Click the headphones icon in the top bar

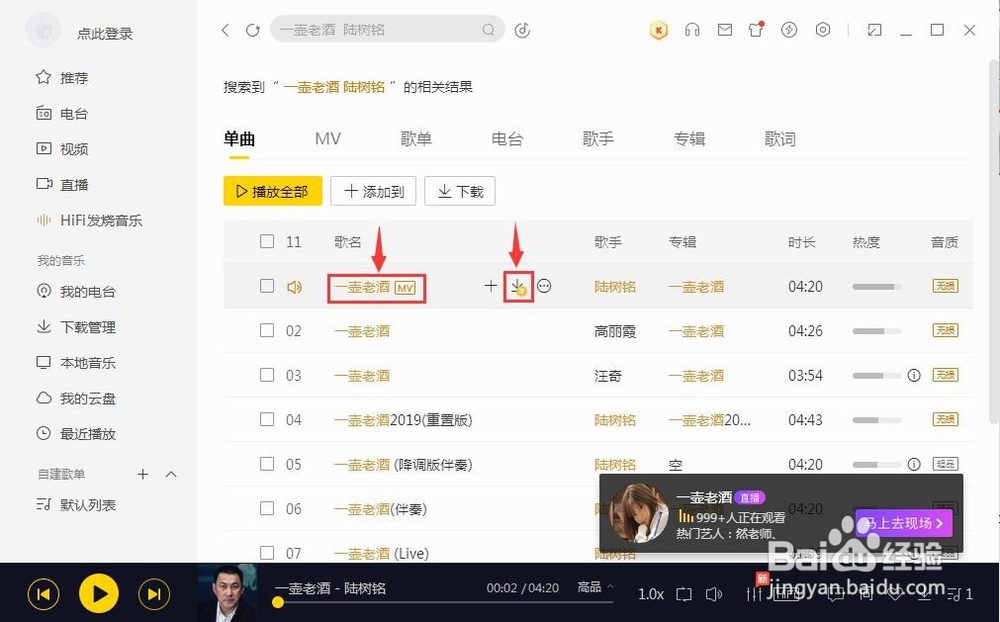coord(692,30)
